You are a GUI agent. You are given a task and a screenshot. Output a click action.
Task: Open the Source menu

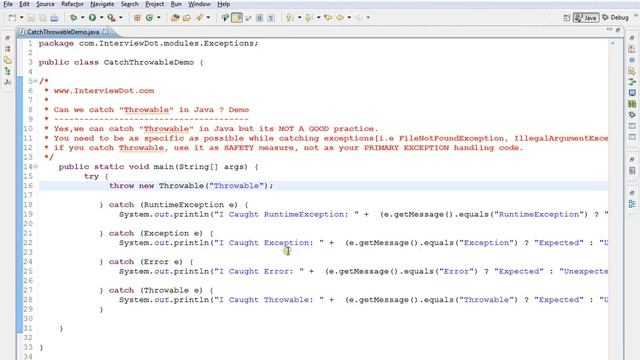tap(45, 4)
